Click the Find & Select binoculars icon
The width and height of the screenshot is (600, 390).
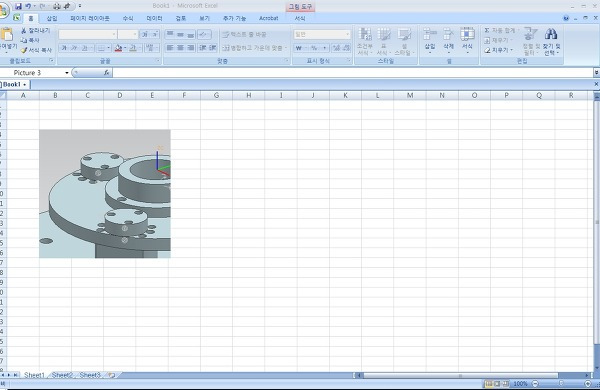[x=551, y=34]
